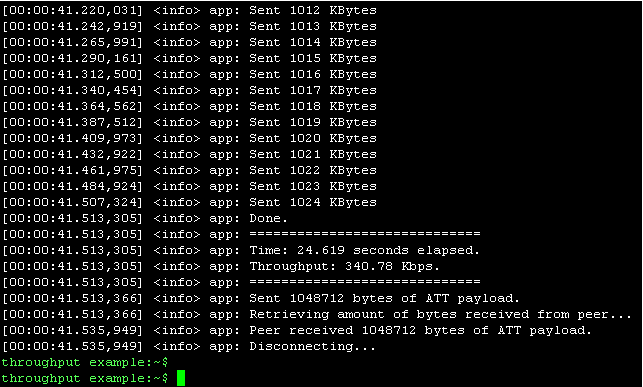The image size is (643, 387).
Task: Click the <info> tag on the Done line
Action: pos(177,219)
